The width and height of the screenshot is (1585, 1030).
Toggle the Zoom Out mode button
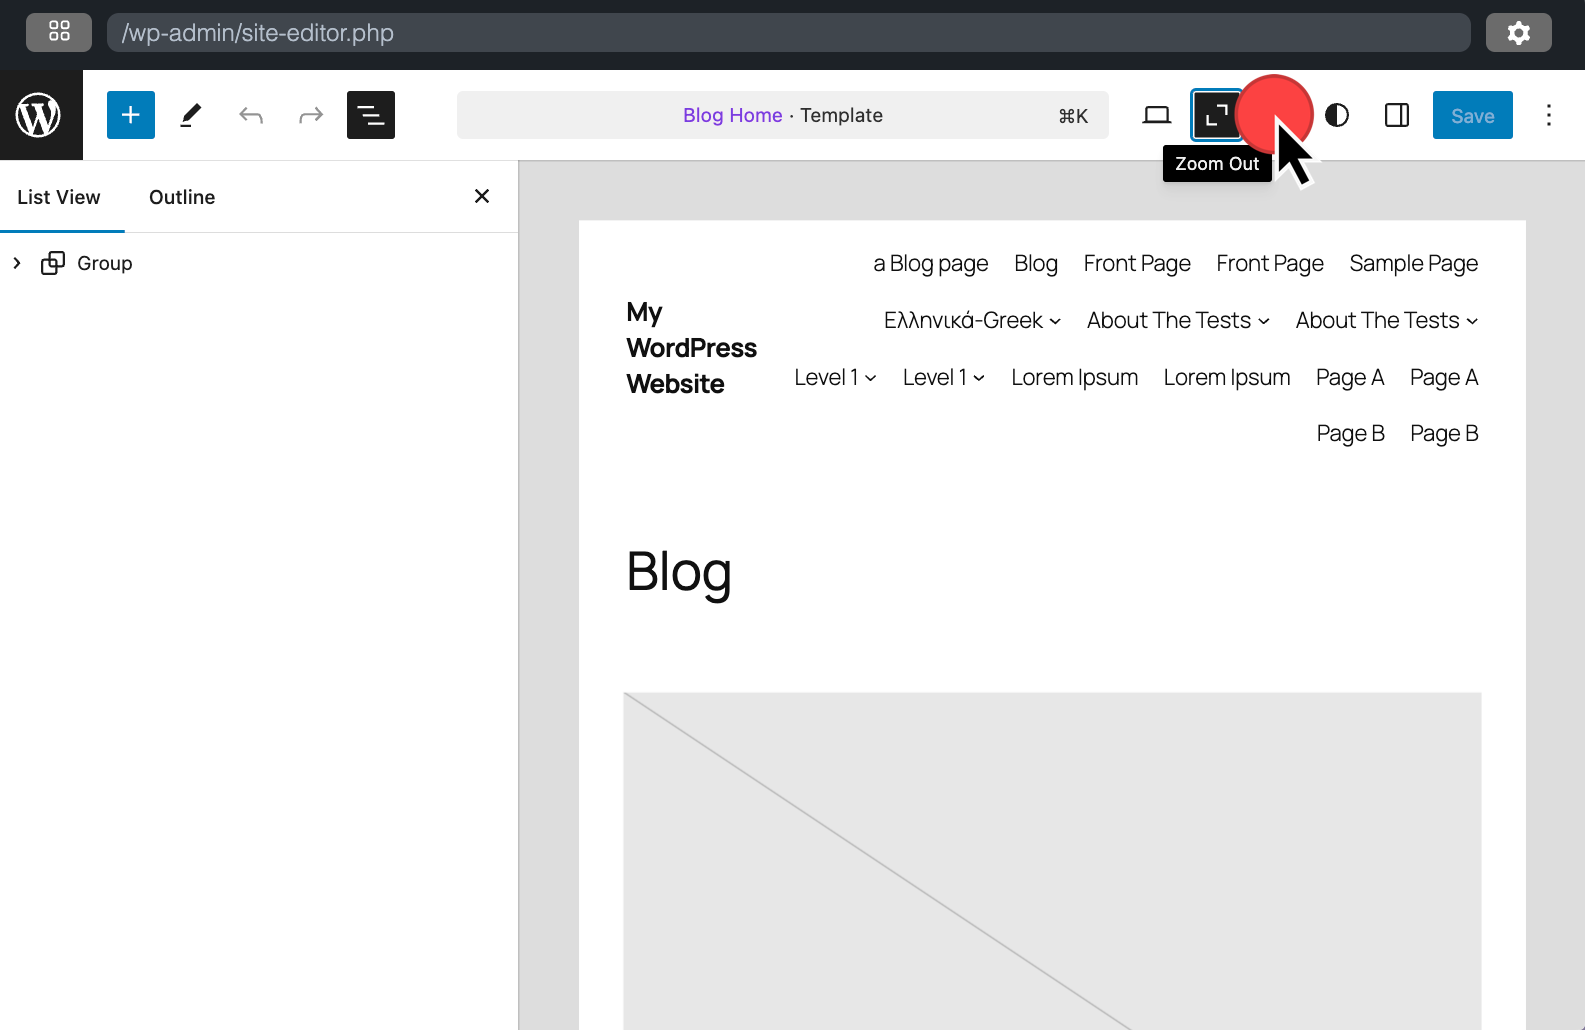pos(1216,115)
